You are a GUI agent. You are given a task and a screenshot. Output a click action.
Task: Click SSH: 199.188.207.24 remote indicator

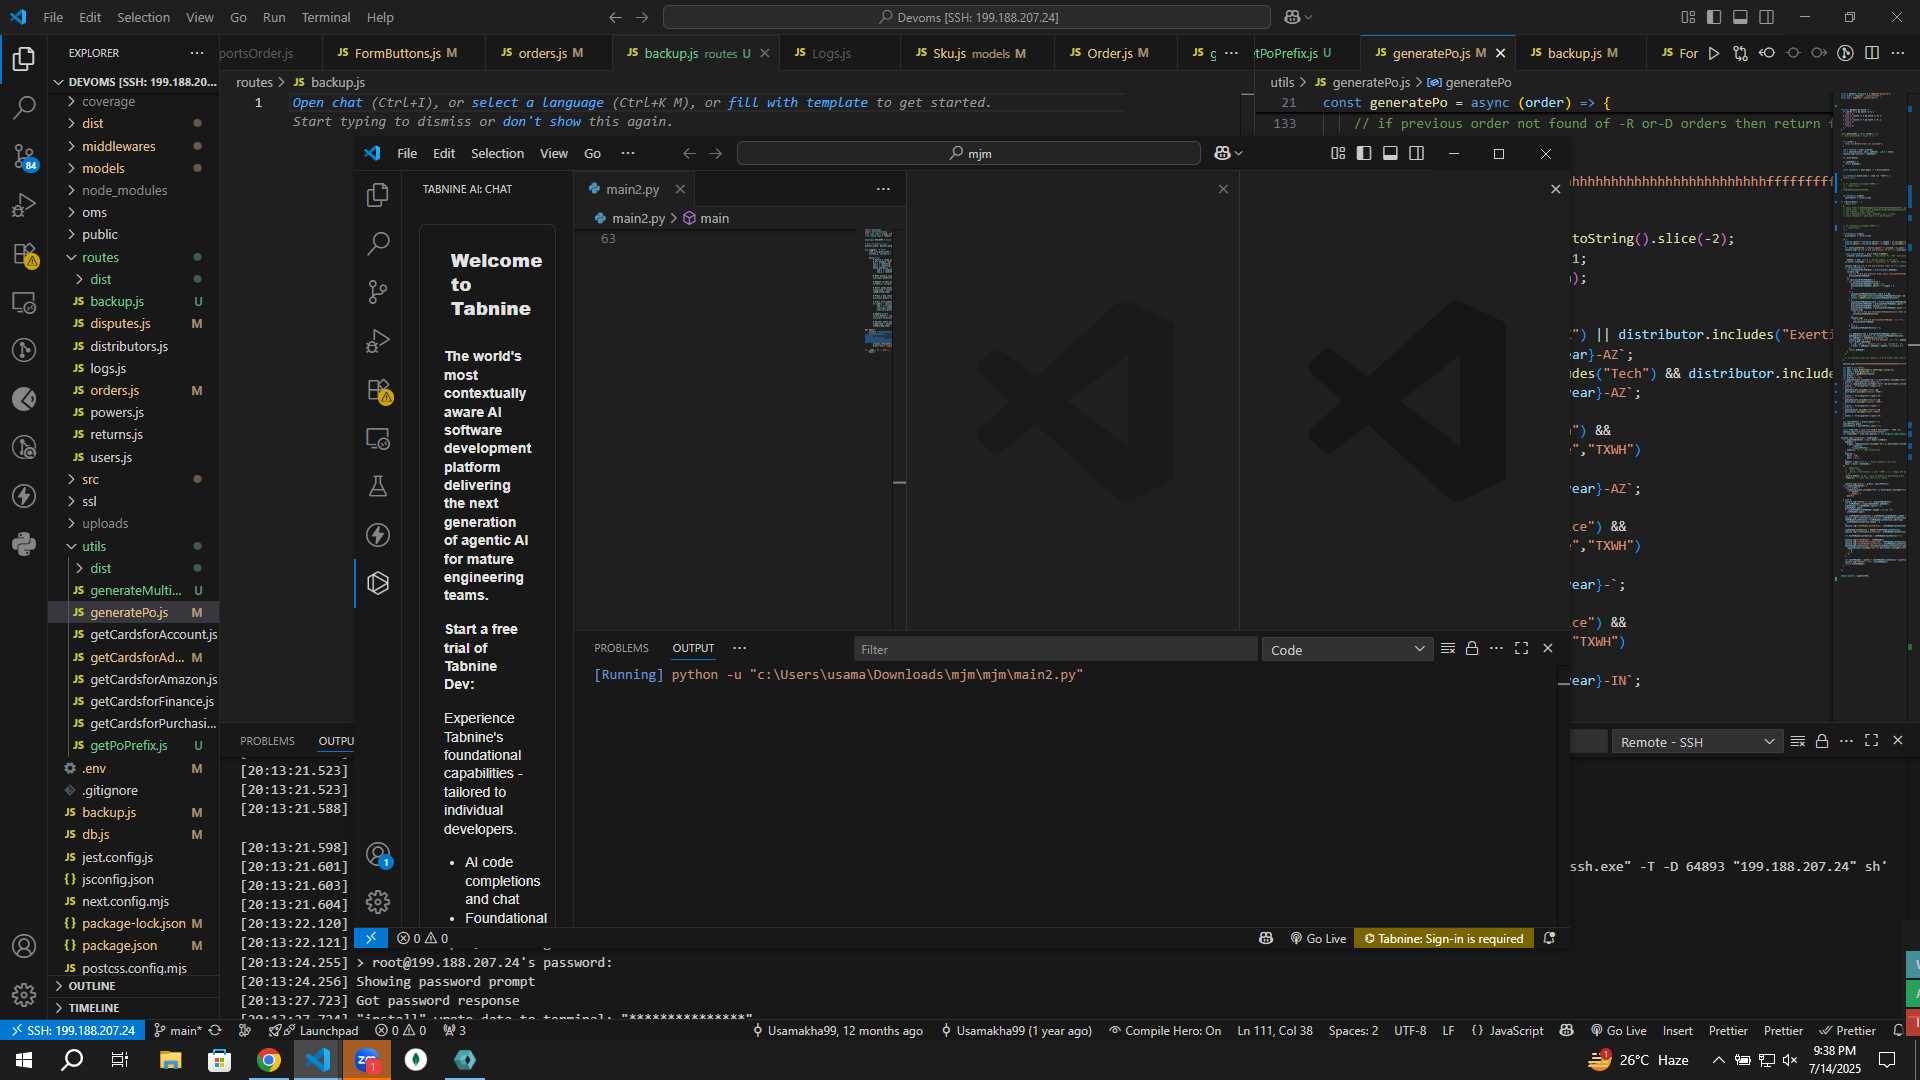pos(72,1031)
